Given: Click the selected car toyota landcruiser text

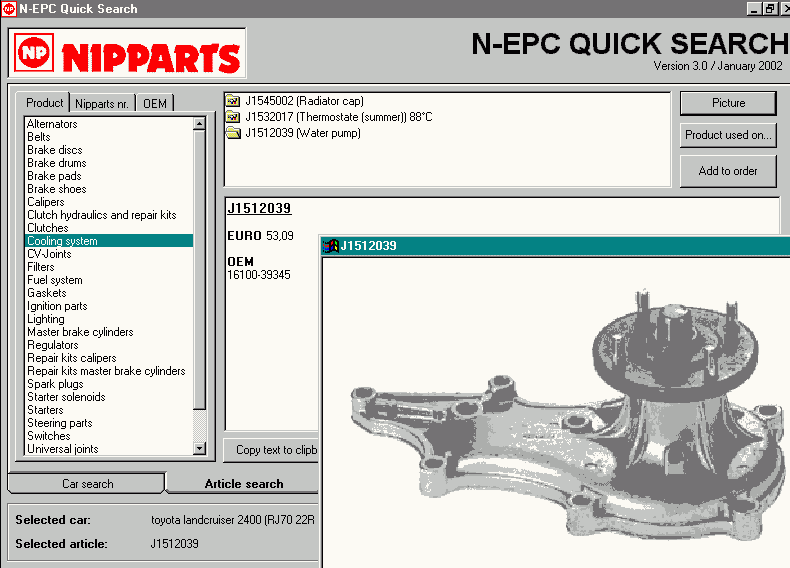Looking at the screenshot, I should coord(233,520).
